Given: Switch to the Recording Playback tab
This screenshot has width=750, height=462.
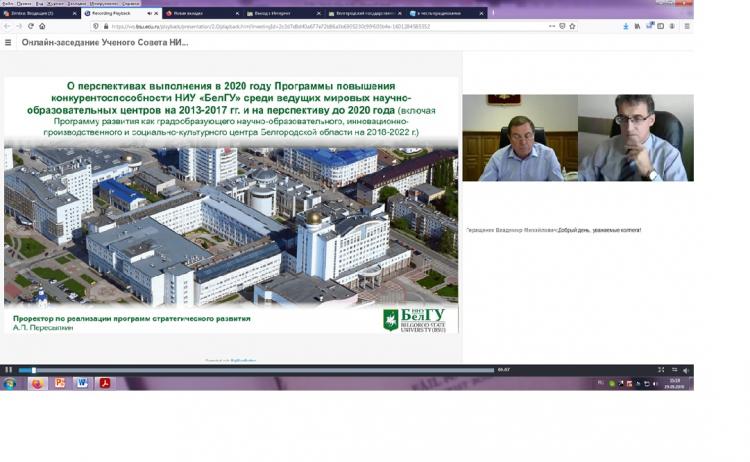Looking at the screenshot, I should pyautogui.click(x=115, y=13).
